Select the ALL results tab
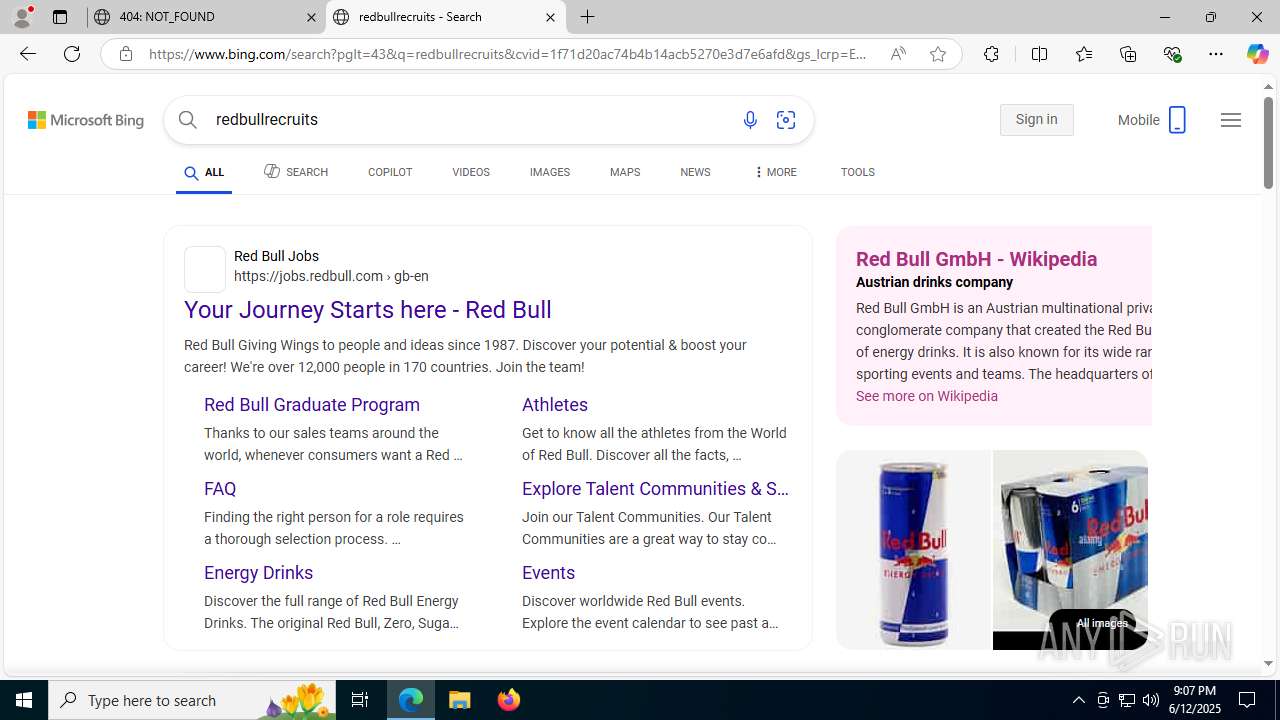 click(x=204, y=173)
